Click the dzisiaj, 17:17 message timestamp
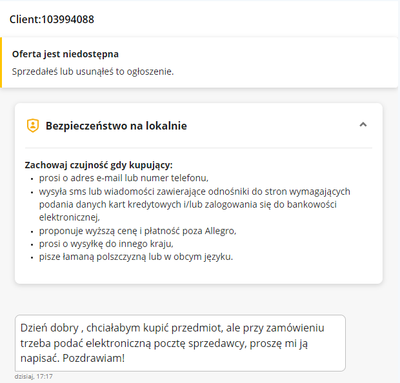This screenshot has height=383, width=400. [x=34, y=376]
